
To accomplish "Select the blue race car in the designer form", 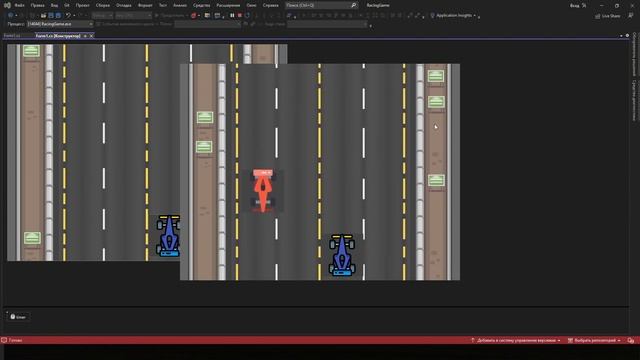I will (x=168, y=236).
